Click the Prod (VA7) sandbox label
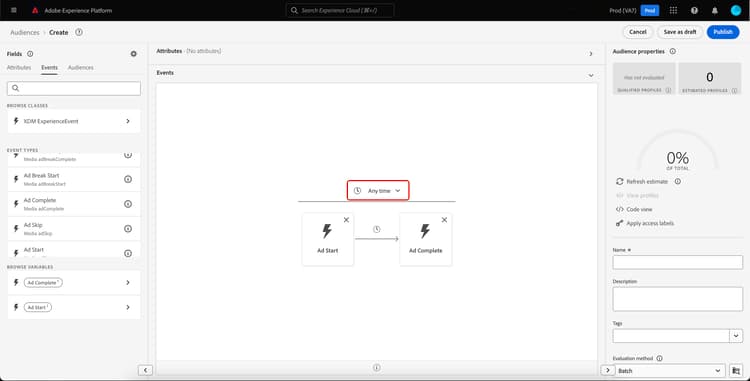 click(x=623, y=11)
